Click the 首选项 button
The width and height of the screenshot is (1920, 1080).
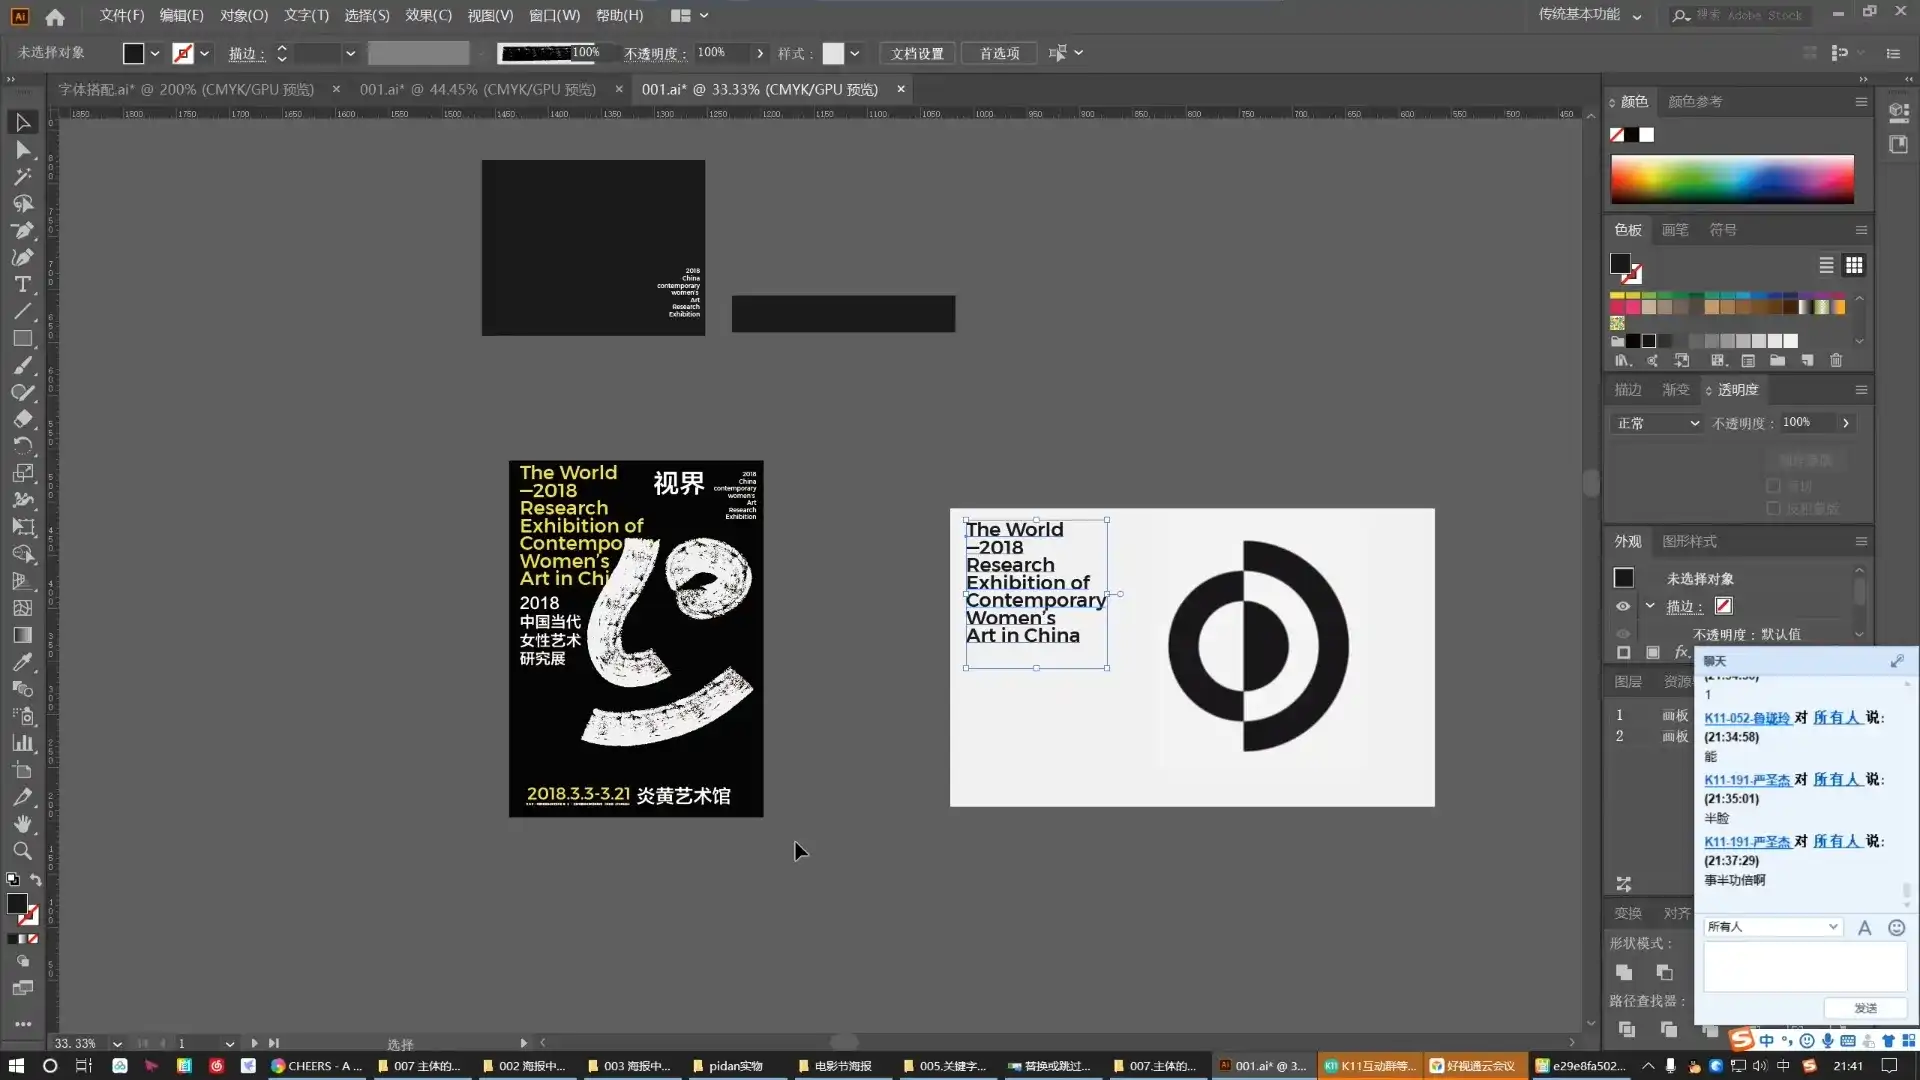(999, 53)
